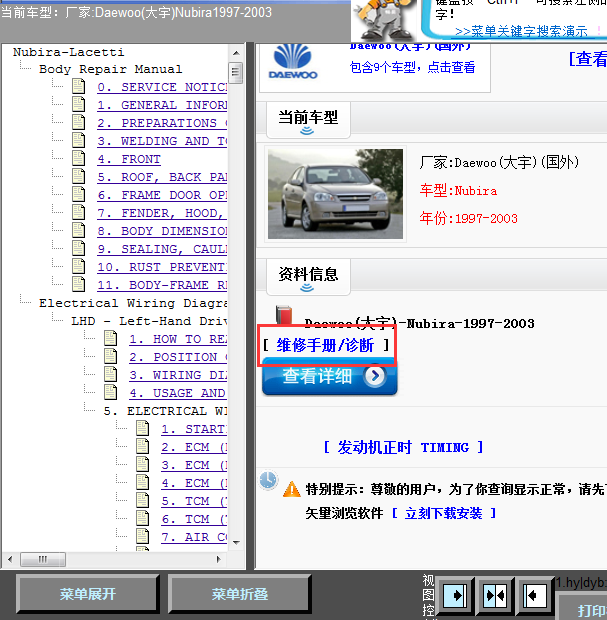Click the '菜单折叠' button
The width and height of the screenshot is (607, 620).
[239, 594]
